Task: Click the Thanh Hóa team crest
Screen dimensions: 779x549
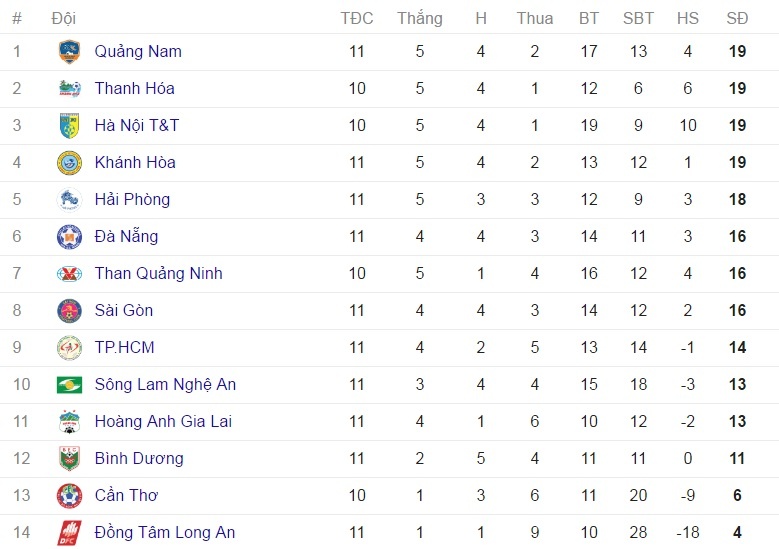Action: coord(69,88)
